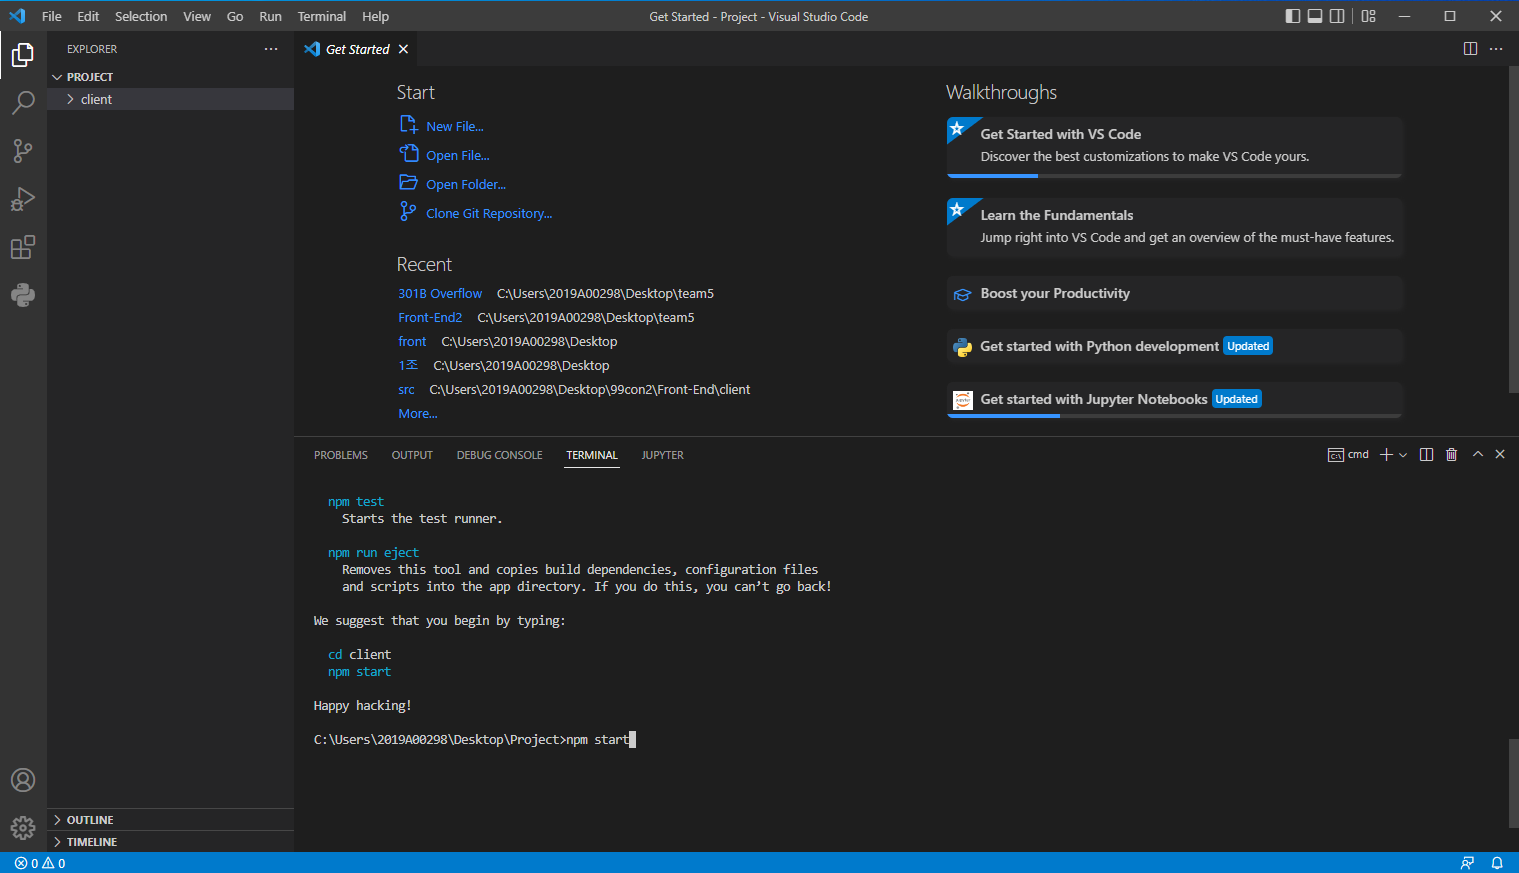Toggle secondary side bar visibility
1519x873 pixels.
point(1337,16)
